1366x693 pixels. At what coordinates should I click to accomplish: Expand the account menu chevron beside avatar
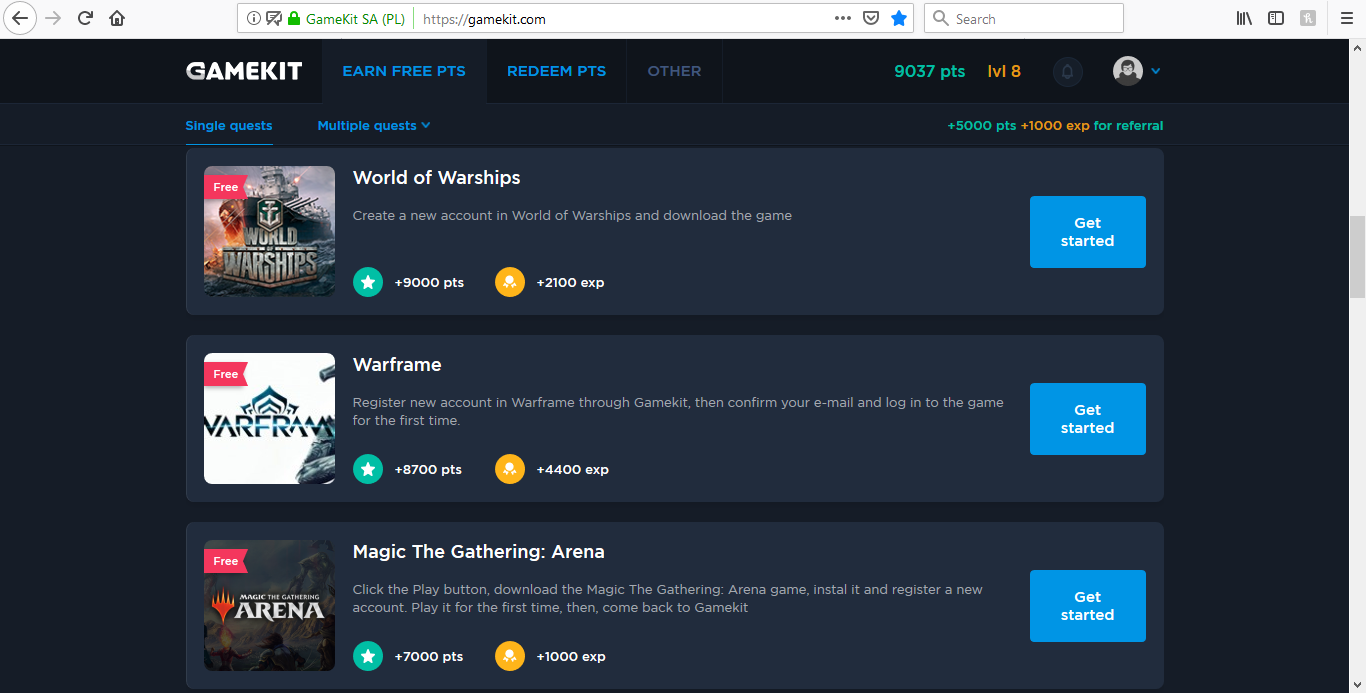click(x=1156, y=71)
